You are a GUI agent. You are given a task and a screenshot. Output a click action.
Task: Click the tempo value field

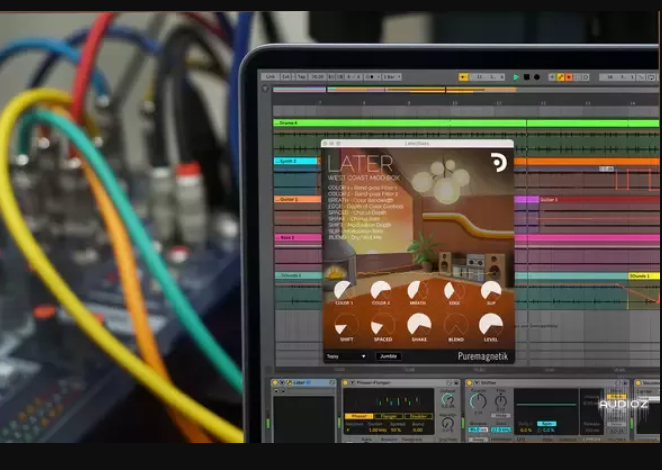click(x=317, y=77)
